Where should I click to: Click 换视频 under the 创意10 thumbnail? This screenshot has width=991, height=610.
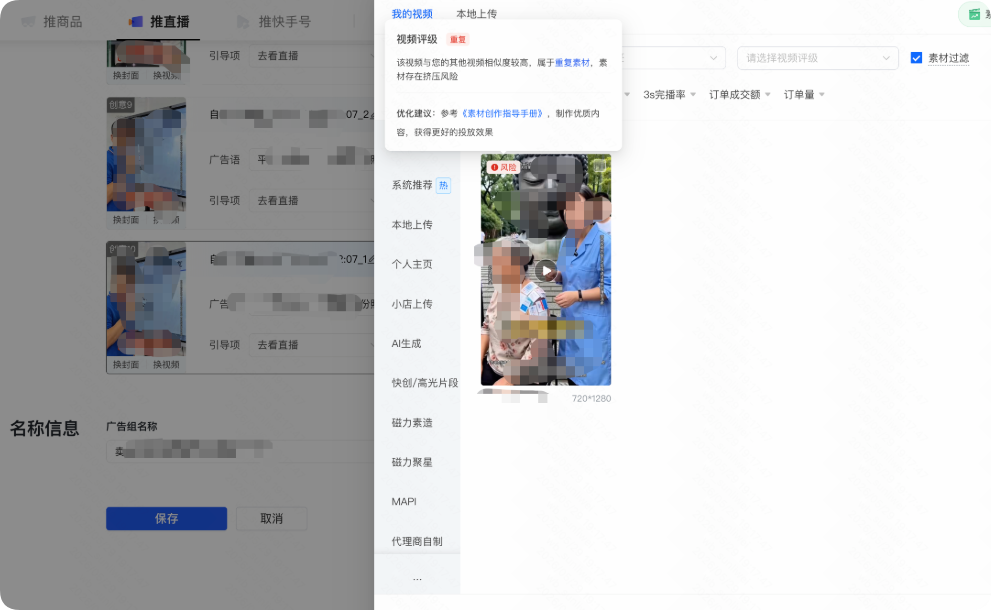166,365
